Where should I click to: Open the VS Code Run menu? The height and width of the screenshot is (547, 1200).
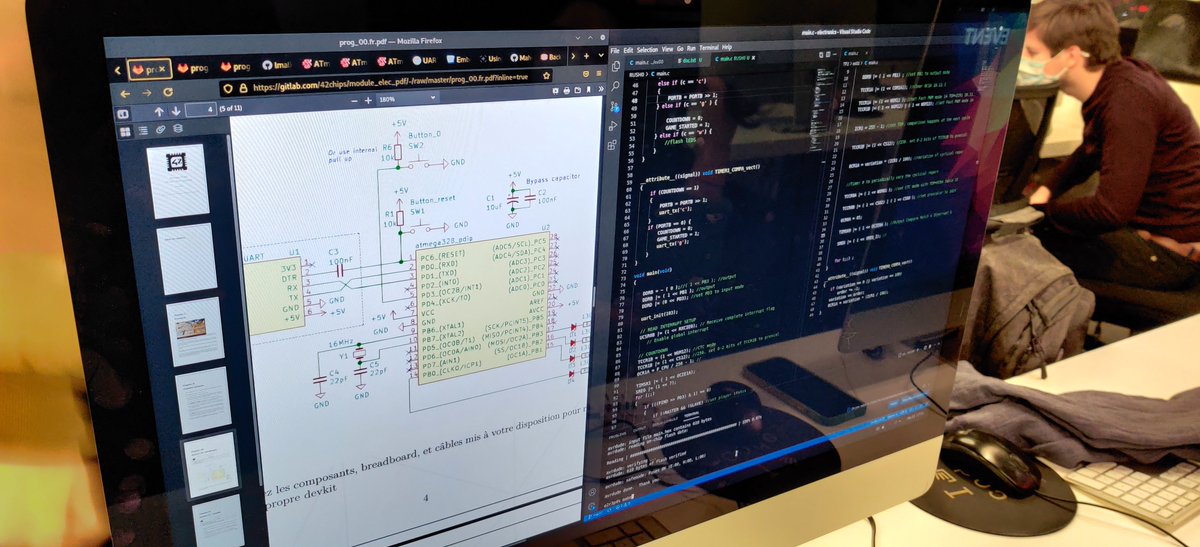point(691,48)
